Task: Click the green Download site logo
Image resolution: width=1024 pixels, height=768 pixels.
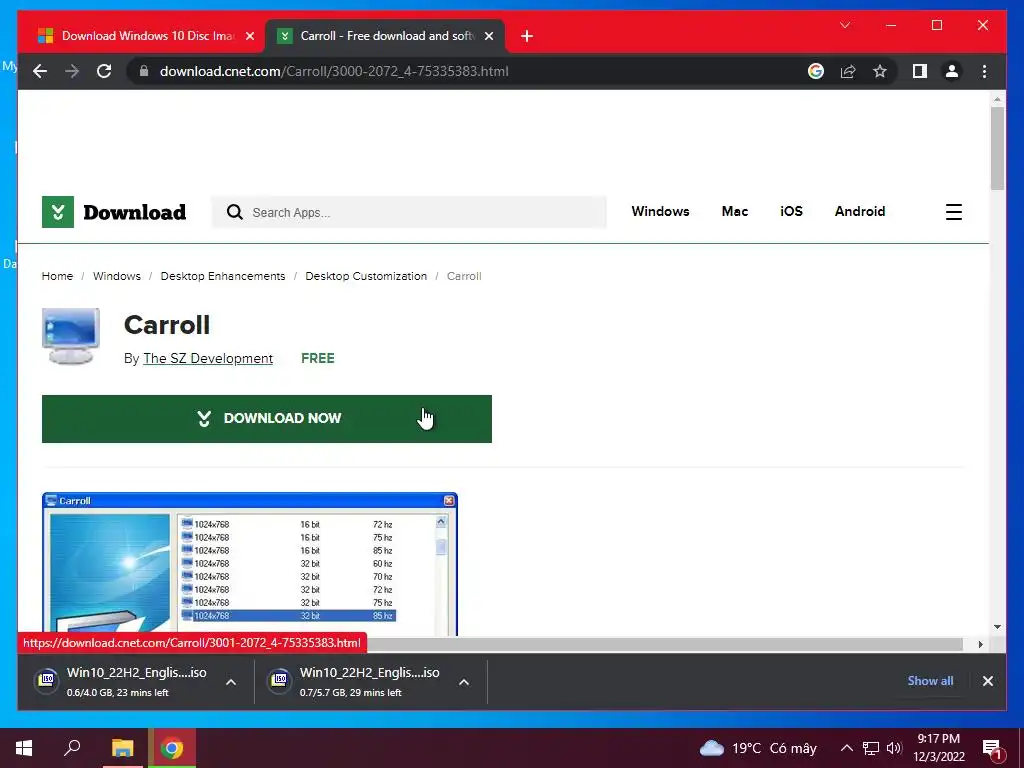Action: (x=114, y=212)
